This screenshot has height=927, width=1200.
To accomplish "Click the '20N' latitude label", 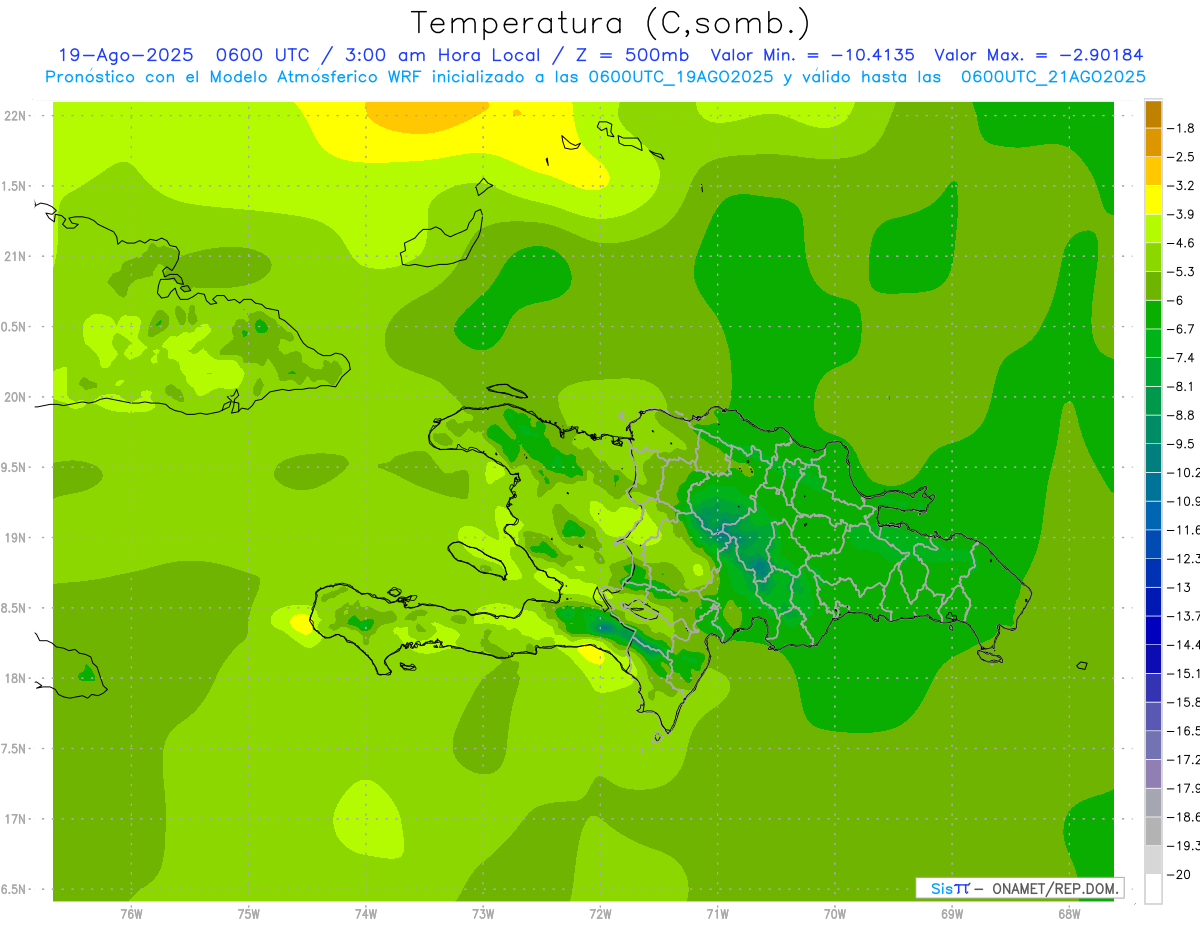I will pos(15,397).
